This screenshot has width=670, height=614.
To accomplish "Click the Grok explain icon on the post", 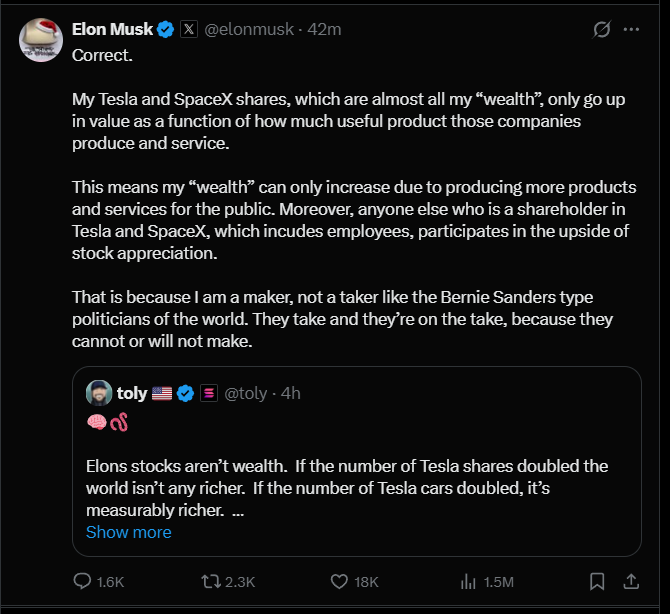I will click(602, 30).
